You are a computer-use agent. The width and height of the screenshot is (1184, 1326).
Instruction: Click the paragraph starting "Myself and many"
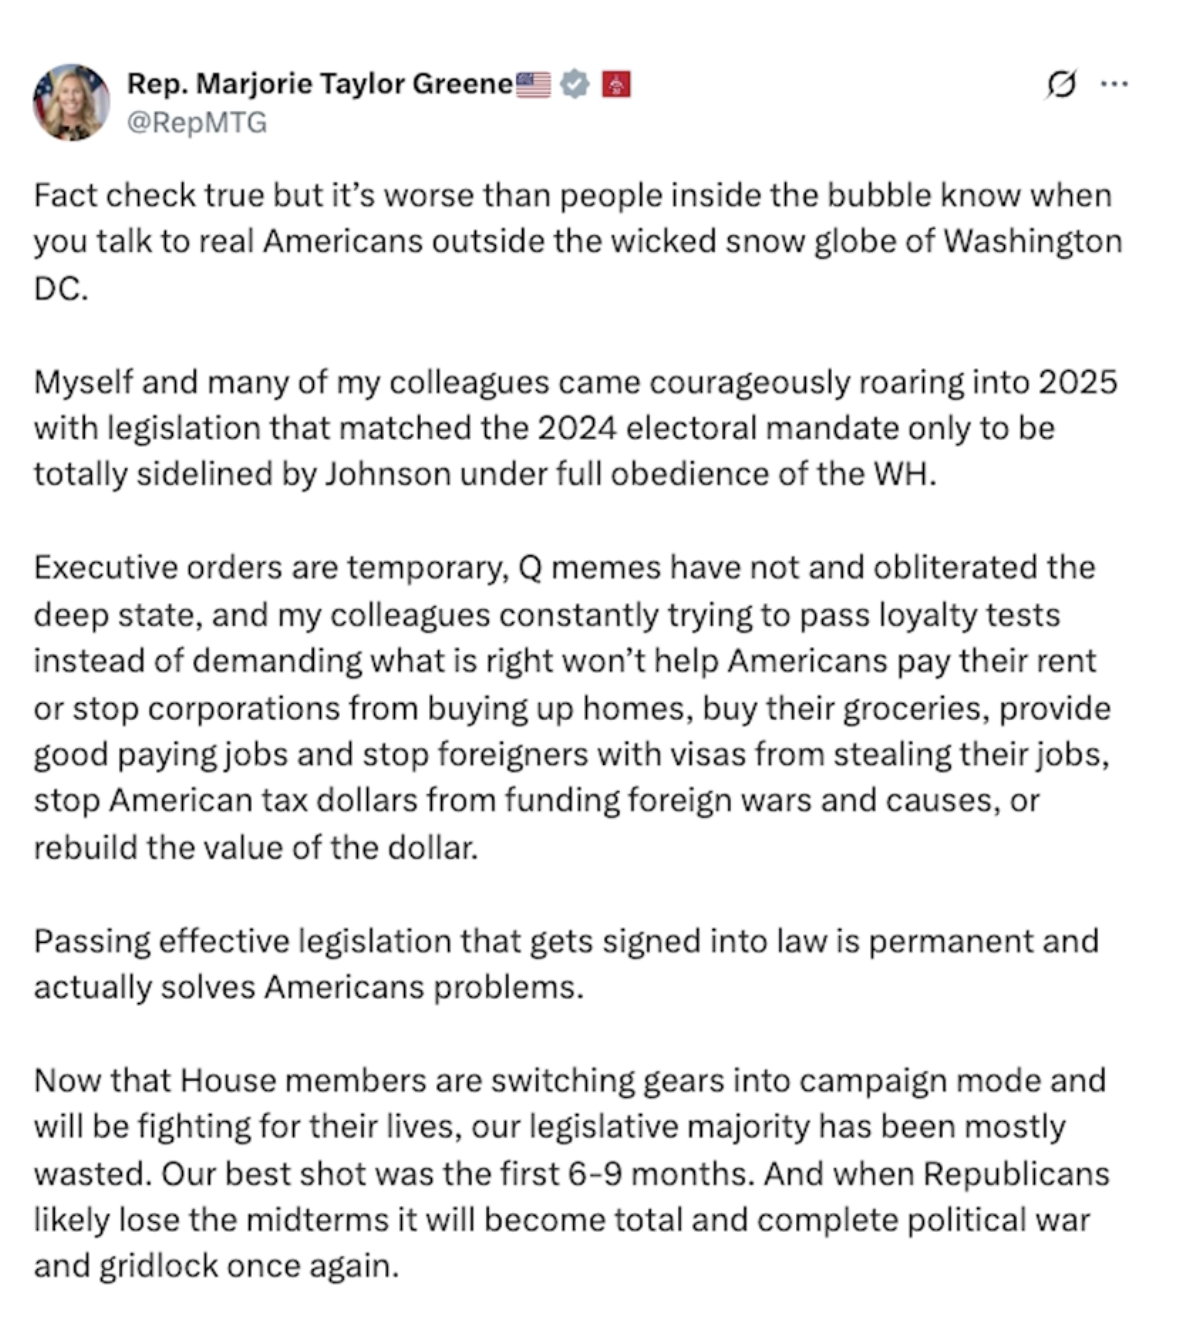(575, 428)
